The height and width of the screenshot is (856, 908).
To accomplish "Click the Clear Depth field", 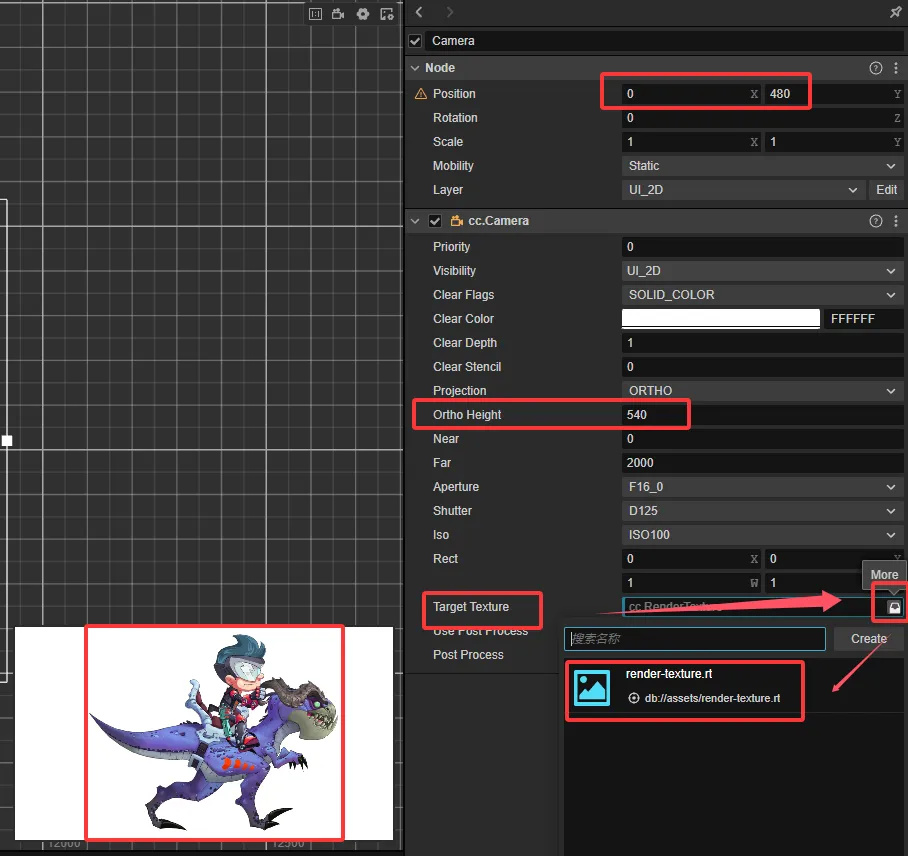I will (x=762, y=343).
